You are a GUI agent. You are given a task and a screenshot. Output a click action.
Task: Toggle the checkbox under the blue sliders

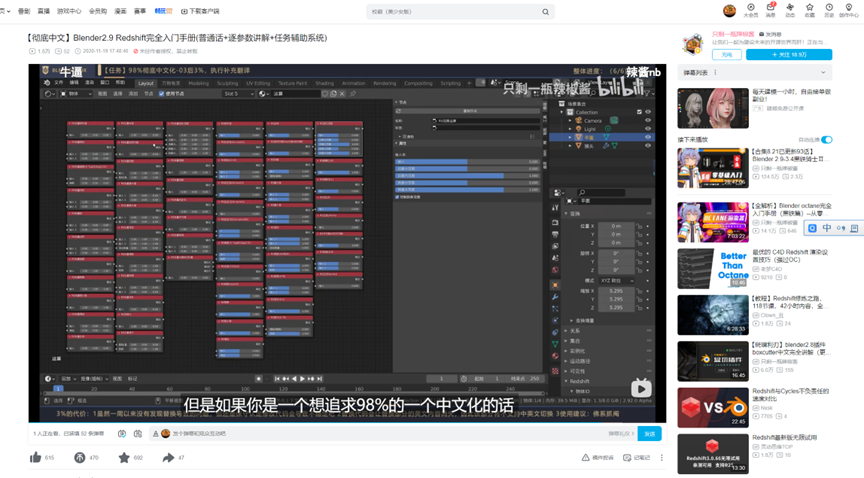pyautogui.click(x=397, y=197)
